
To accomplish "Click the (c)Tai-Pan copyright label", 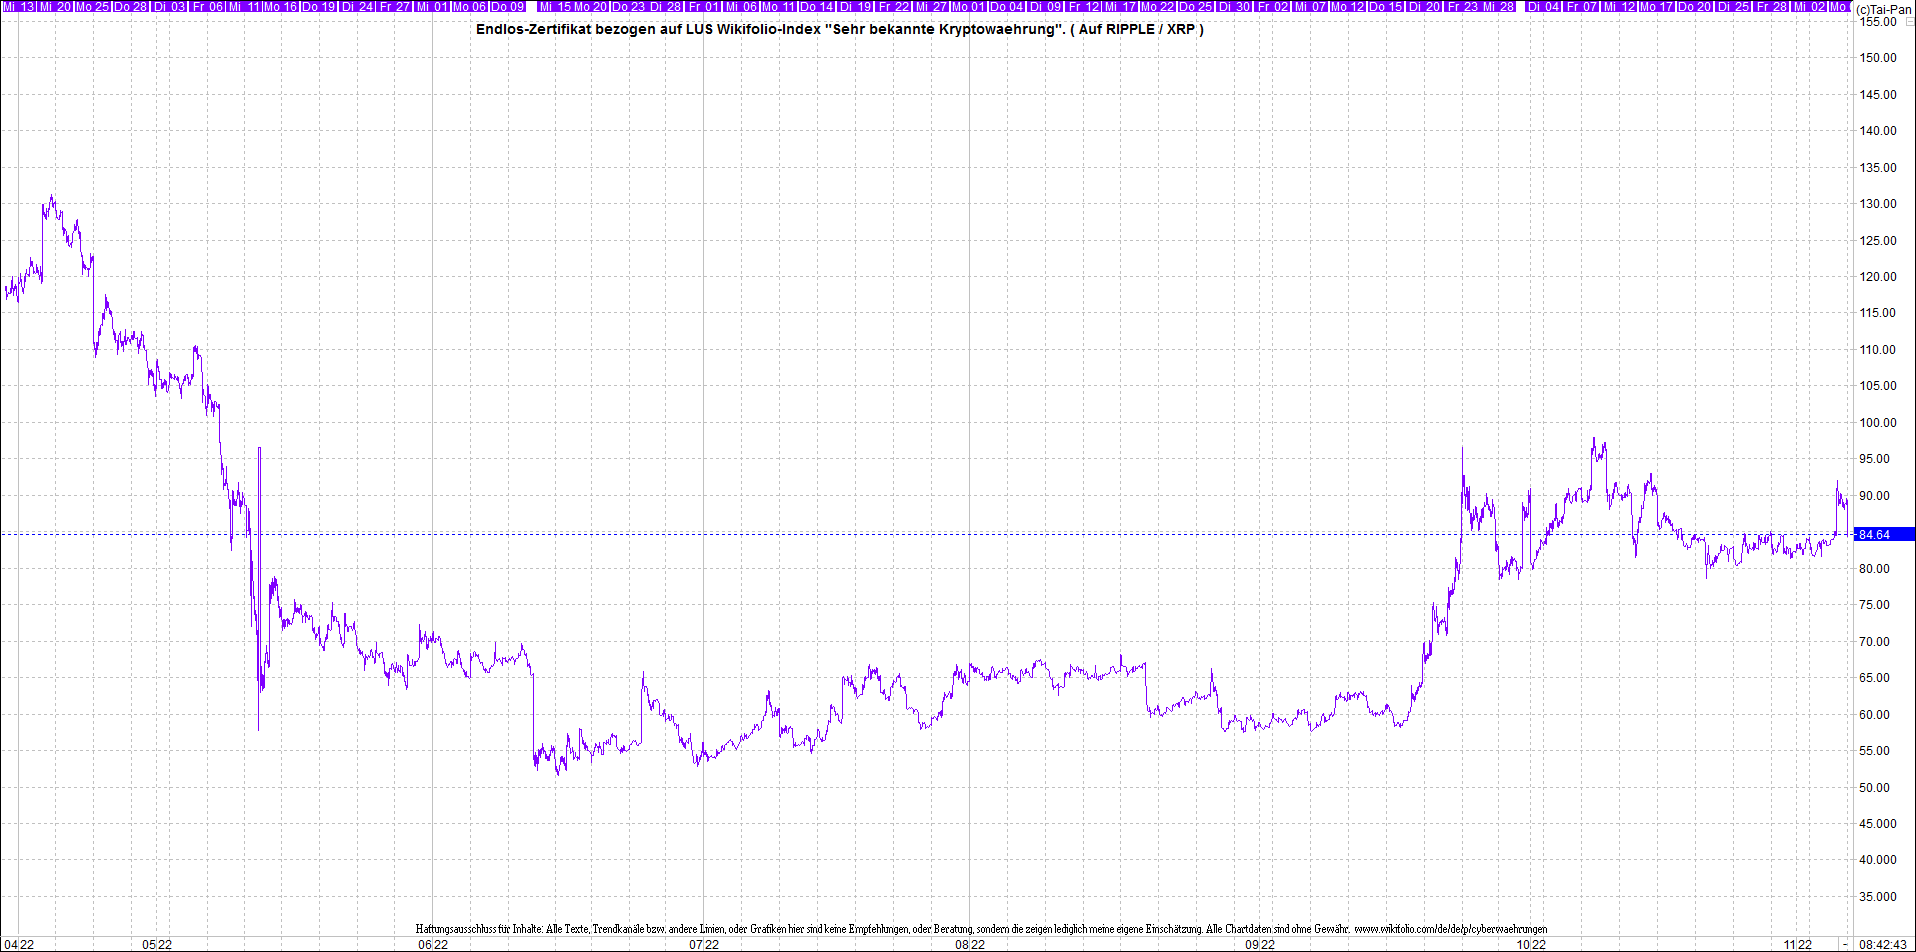I will [x=1883, y=9].
